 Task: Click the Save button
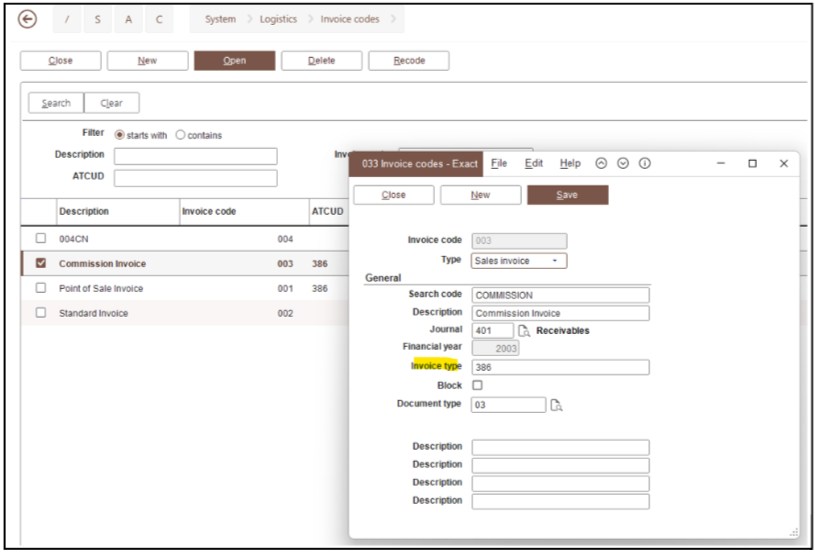(x=567, y=195)
